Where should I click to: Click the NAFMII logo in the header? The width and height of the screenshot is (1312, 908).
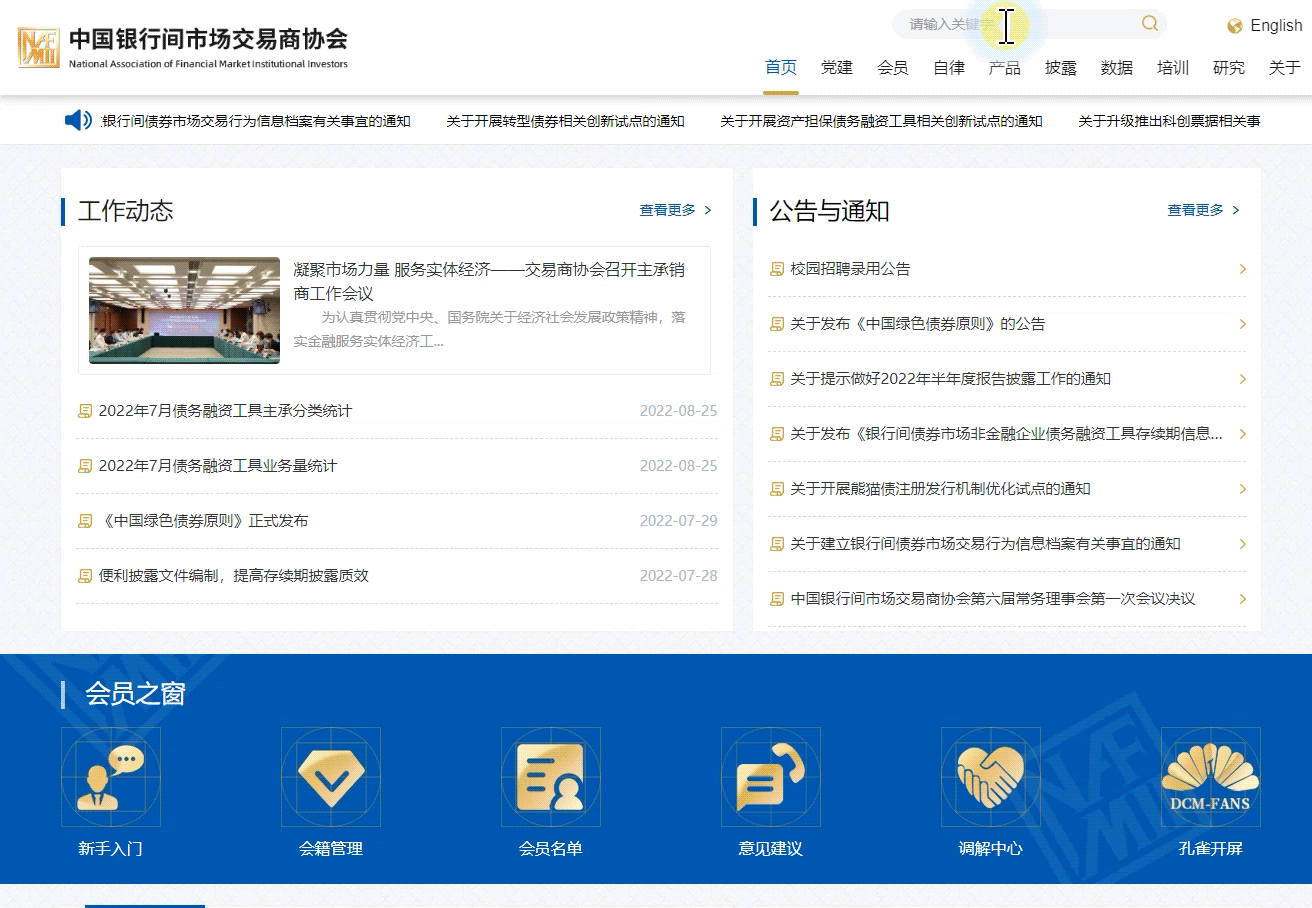39,47
